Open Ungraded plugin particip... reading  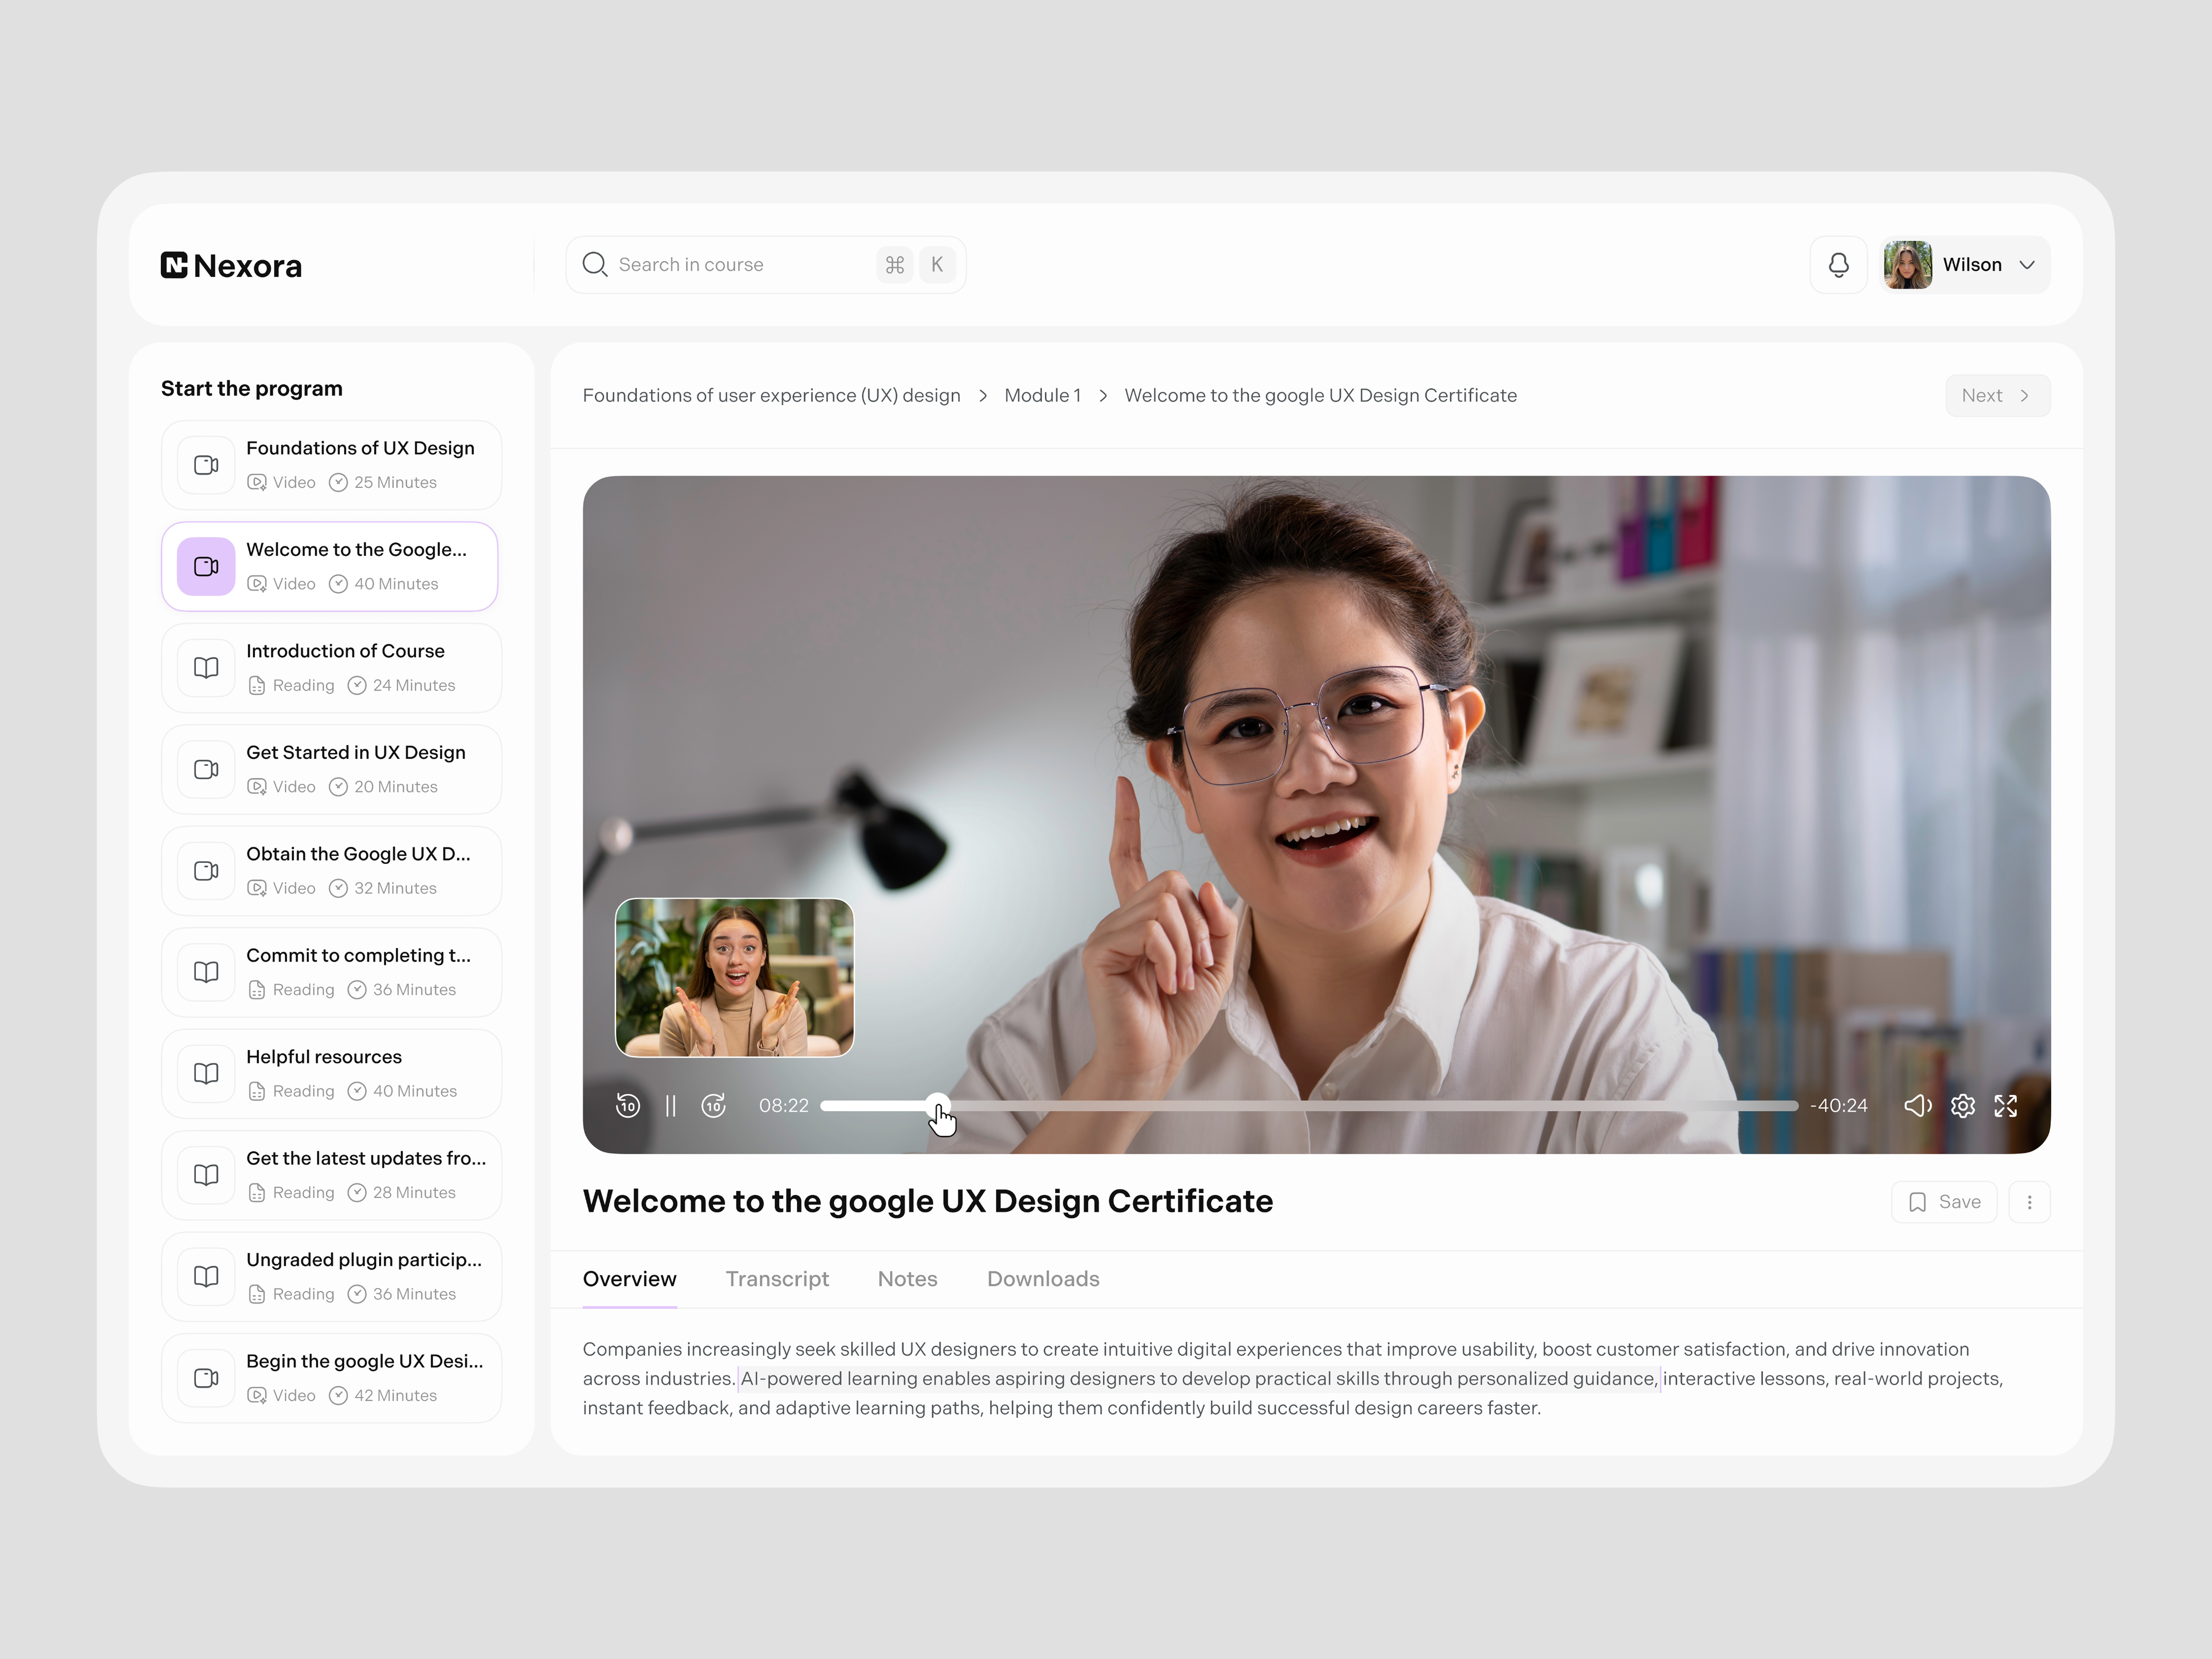(331, 1277)
